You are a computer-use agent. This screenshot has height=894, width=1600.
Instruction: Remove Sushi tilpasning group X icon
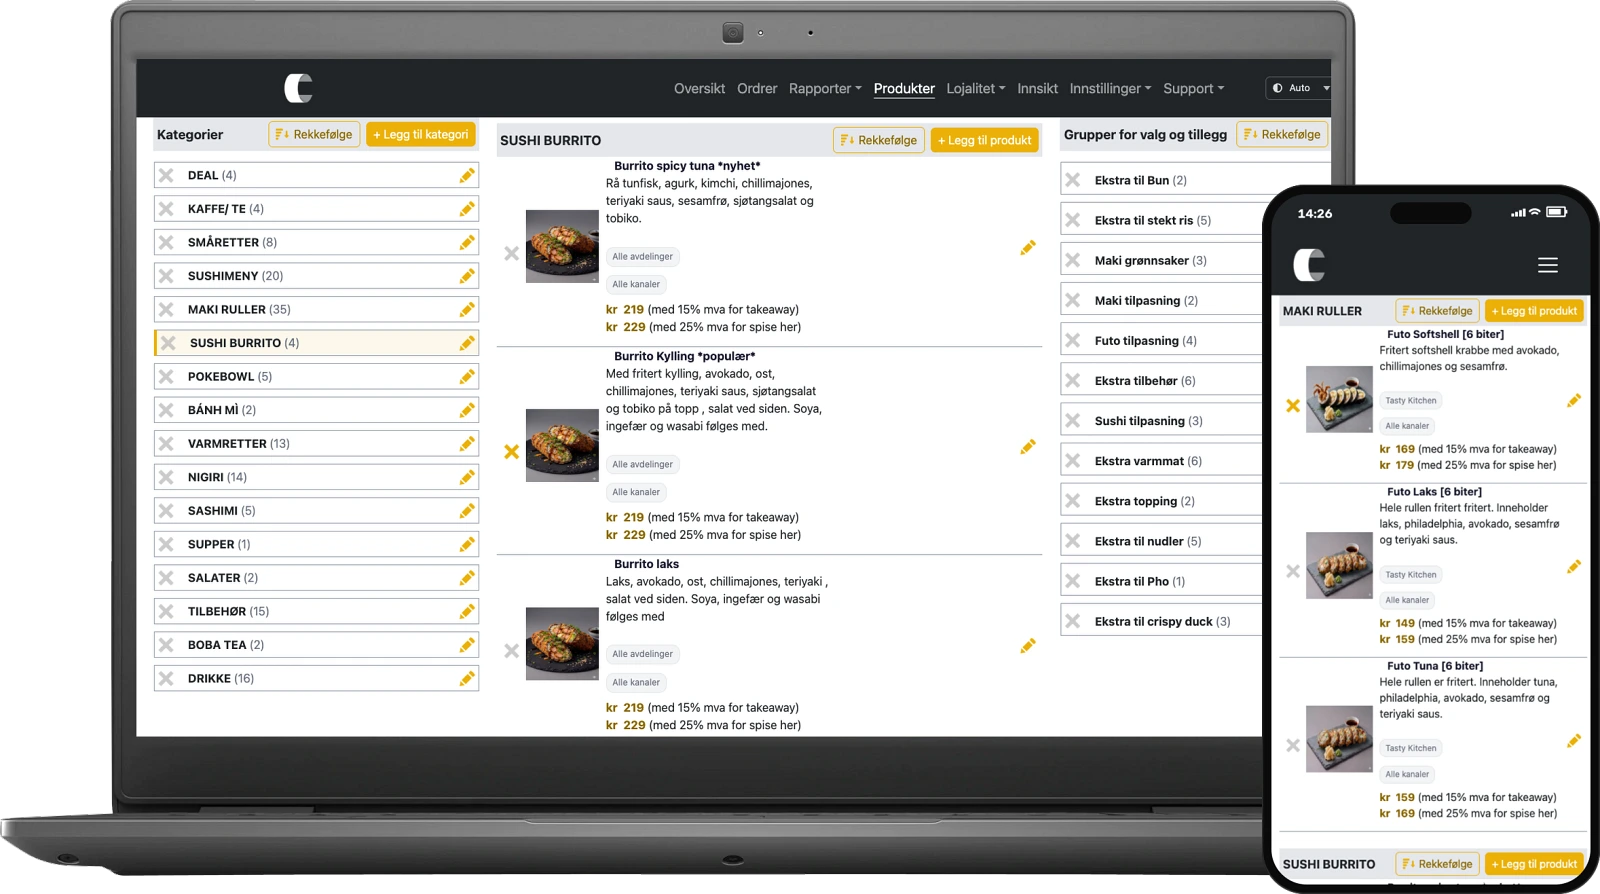(x=1073, y=421)
